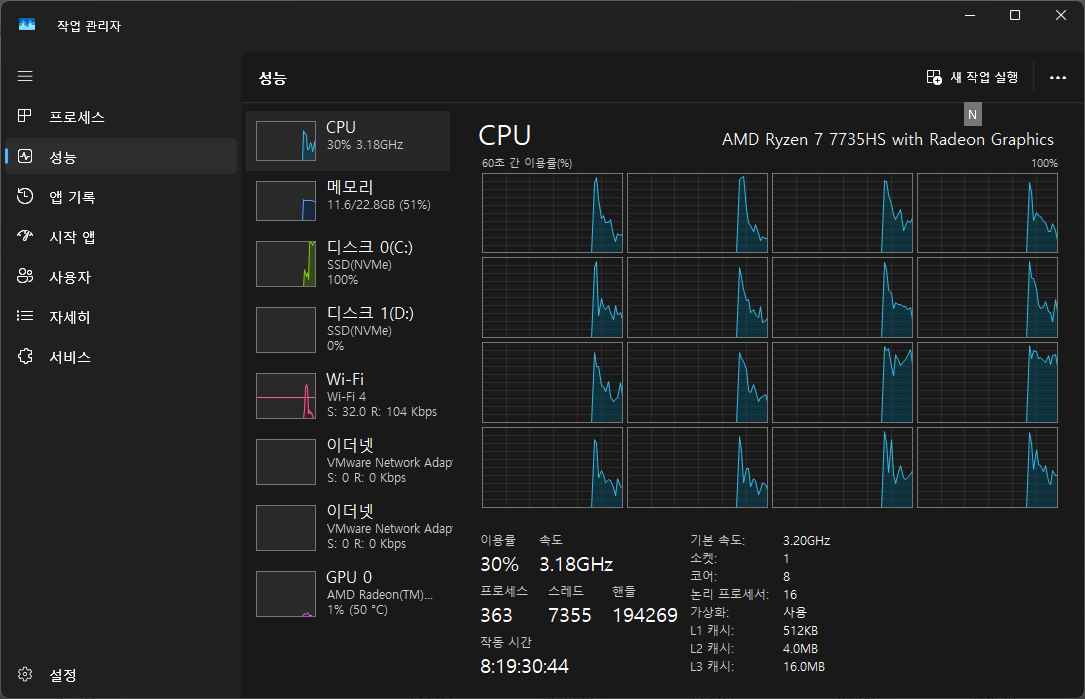
Task: Go to the 사용자 (Users) icon
Action: coord(26,277)
